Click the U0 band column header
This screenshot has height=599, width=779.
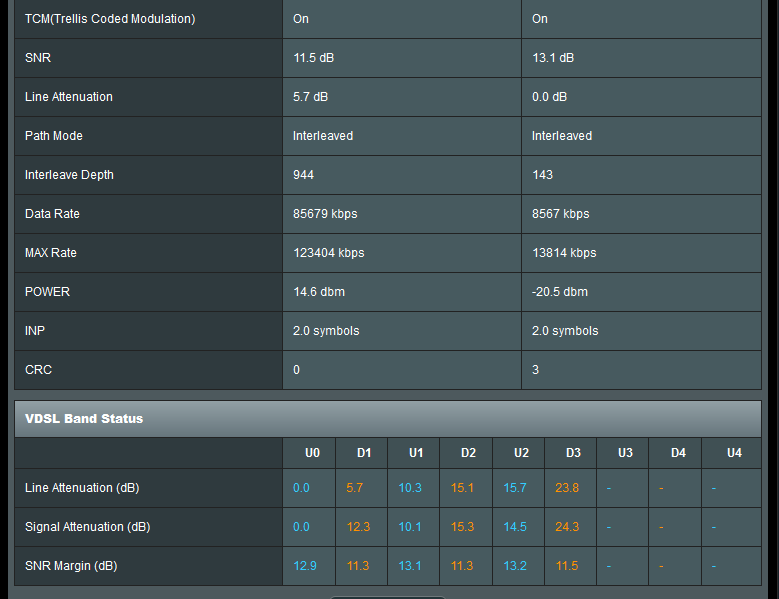[x=312, y=453]
